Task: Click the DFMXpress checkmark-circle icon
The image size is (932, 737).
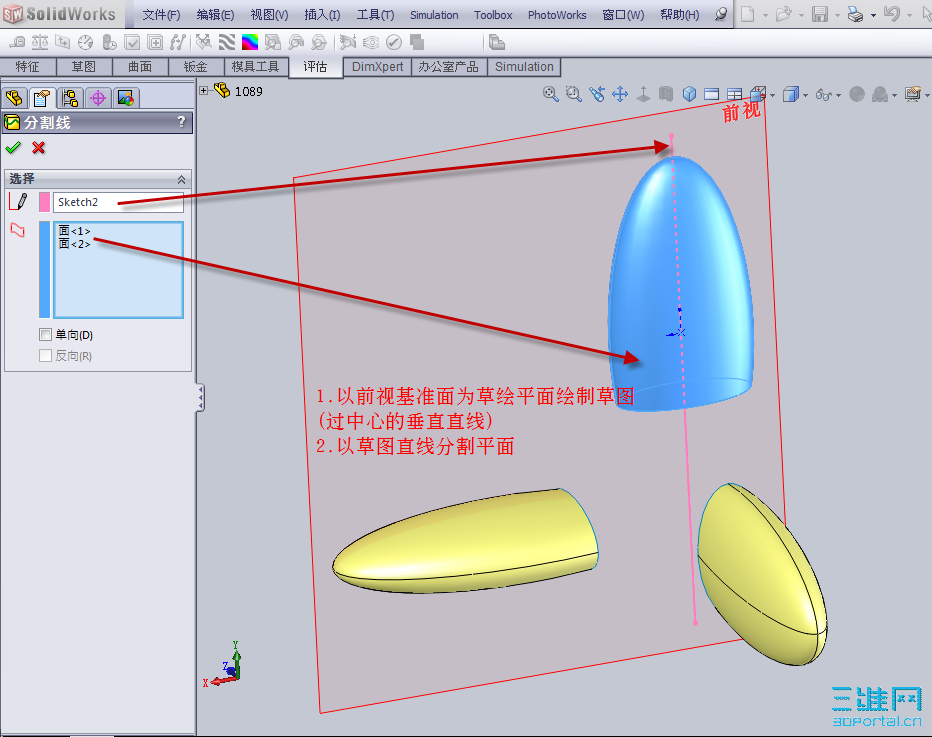Action: coord(394,42)
